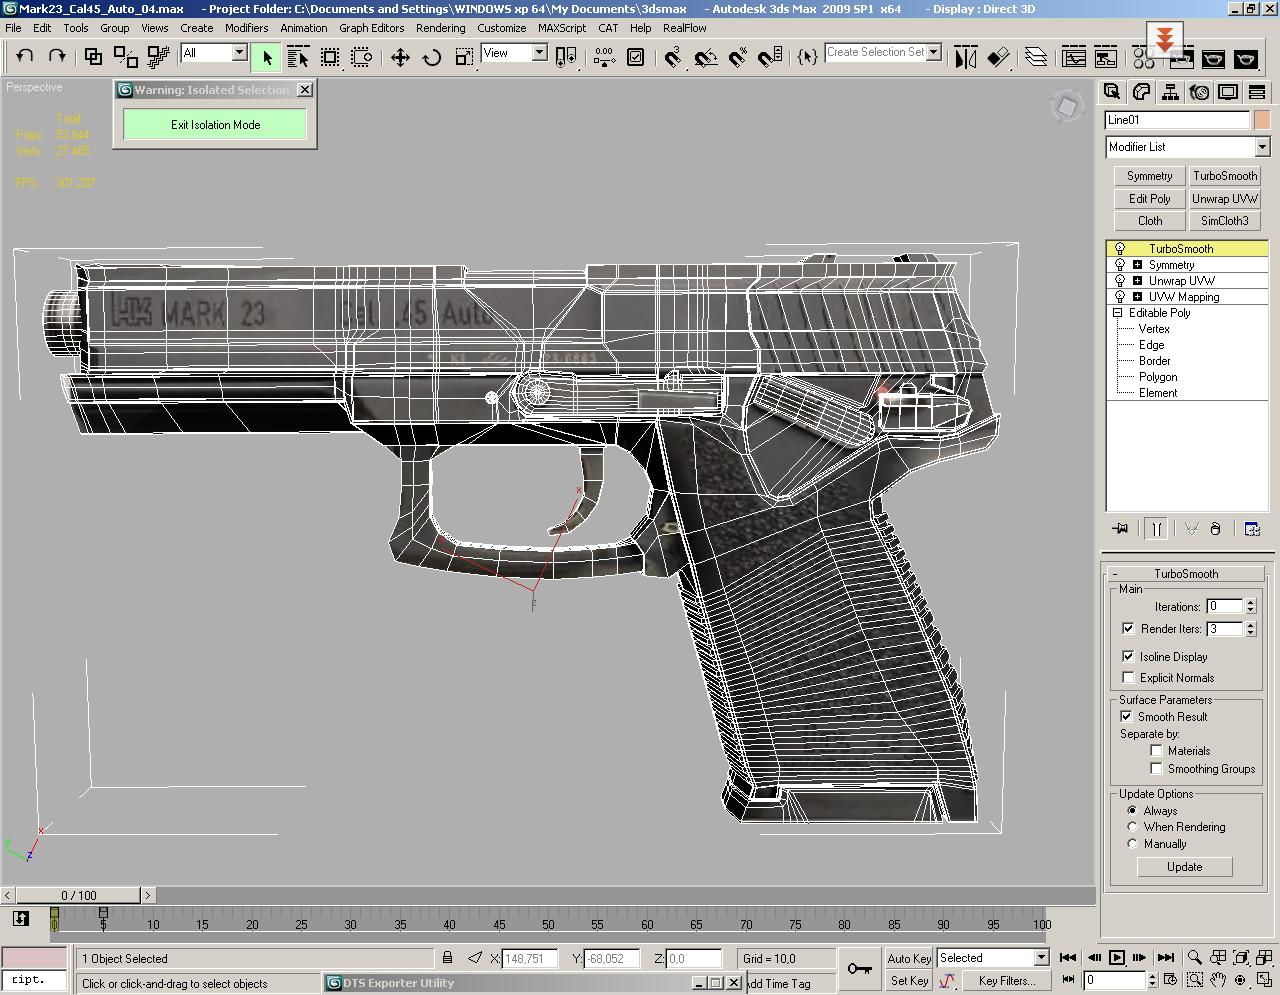Open the Layer Manager
1280x995 pixels.
click(x=1036, y=57)
